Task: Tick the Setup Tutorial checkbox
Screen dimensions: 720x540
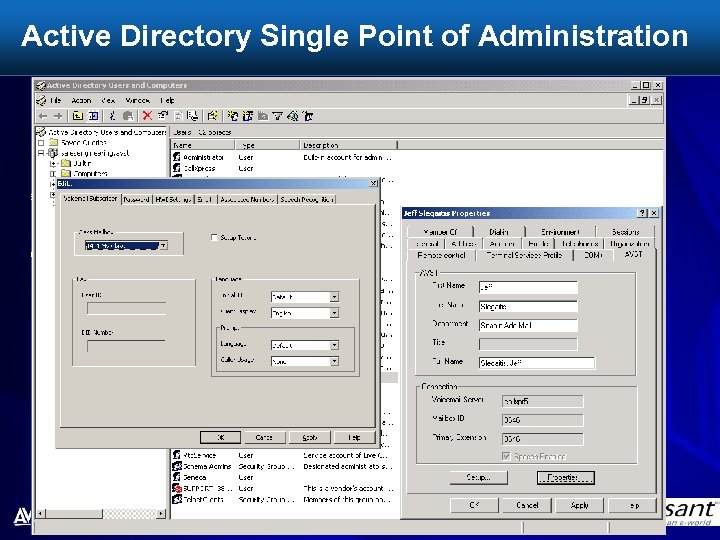Action: [214, 237]
